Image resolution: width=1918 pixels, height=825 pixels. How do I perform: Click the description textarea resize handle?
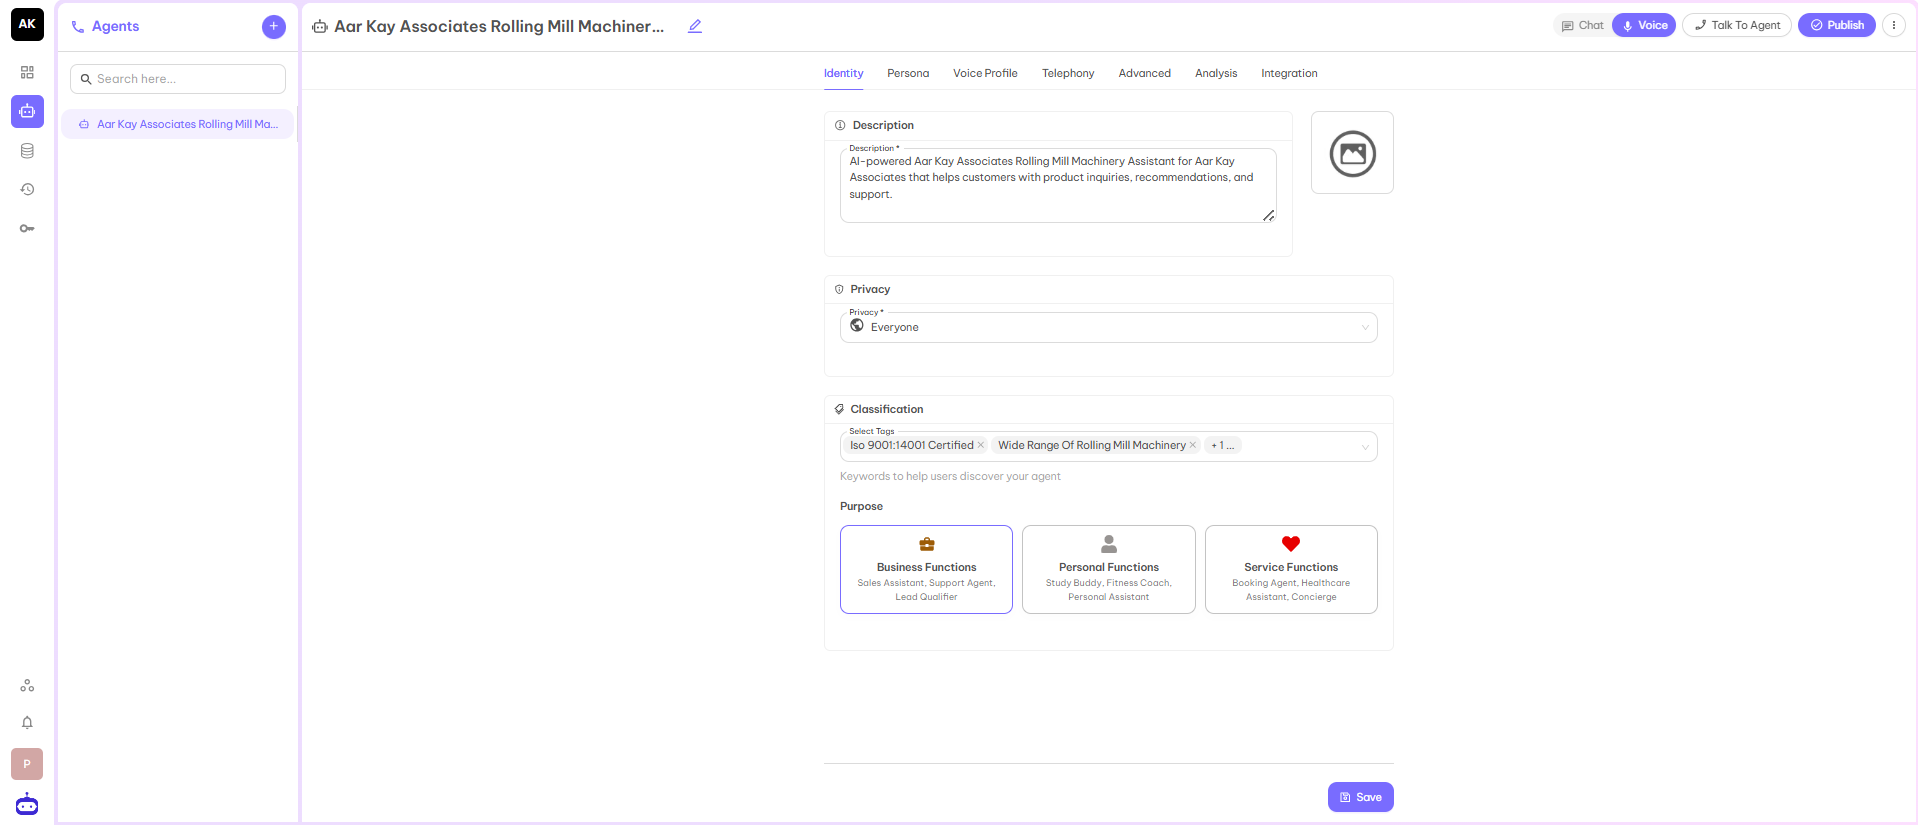[1268, 215]
